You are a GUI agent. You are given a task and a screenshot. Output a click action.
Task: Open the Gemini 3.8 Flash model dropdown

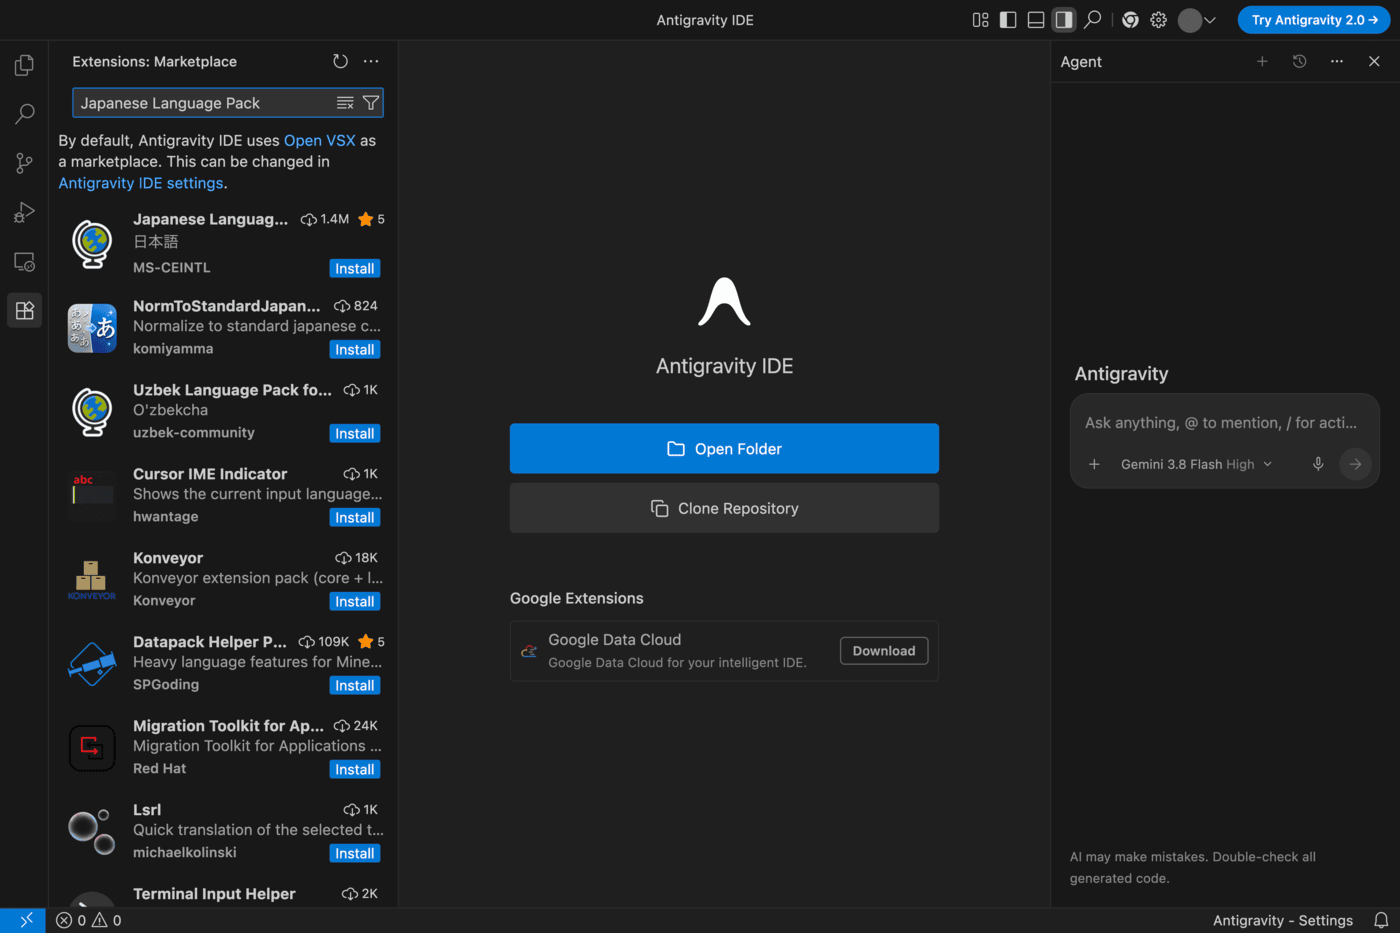click(x=1196, y=464)
